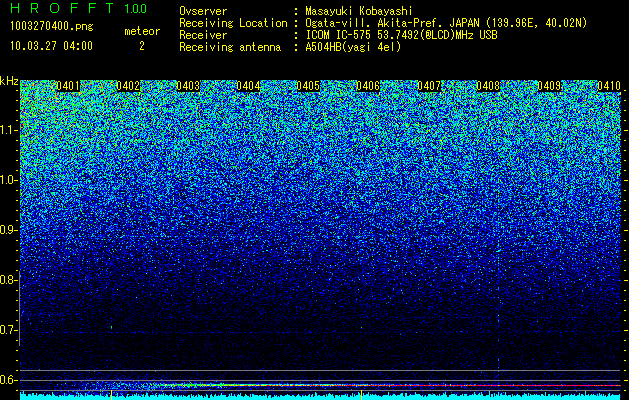Click the Receiving Location field label
This screenshot has height=400, width=629.
pyautogui.click(x=233, y=23)
